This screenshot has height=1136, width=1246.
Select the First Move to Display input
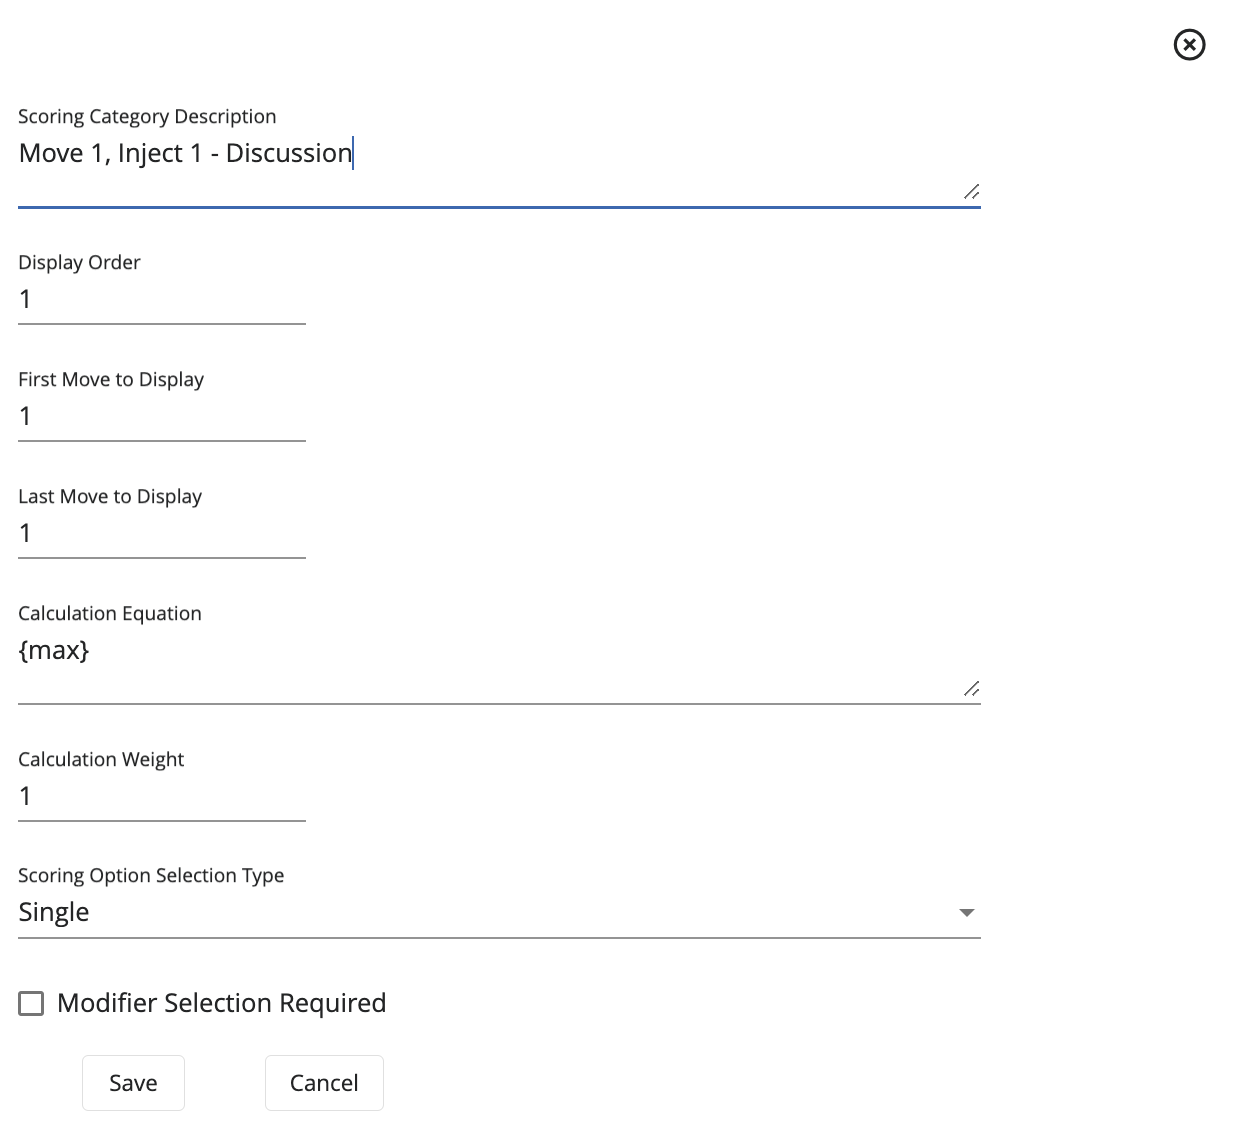pyautogui.click(x=161, y=416)
